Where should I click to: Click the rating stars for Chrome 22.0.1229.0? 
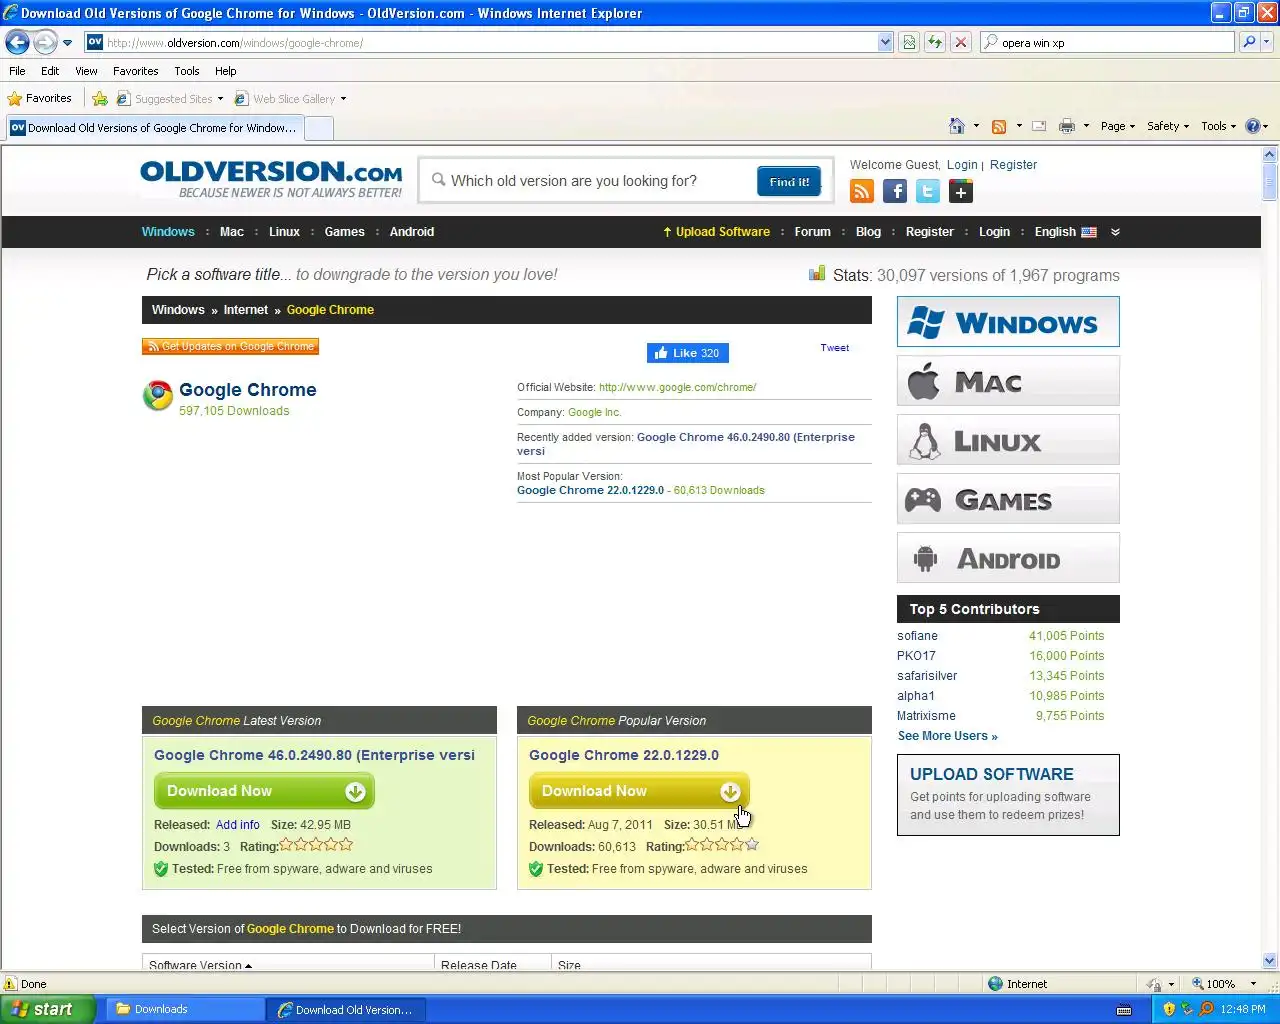[722, 845]
